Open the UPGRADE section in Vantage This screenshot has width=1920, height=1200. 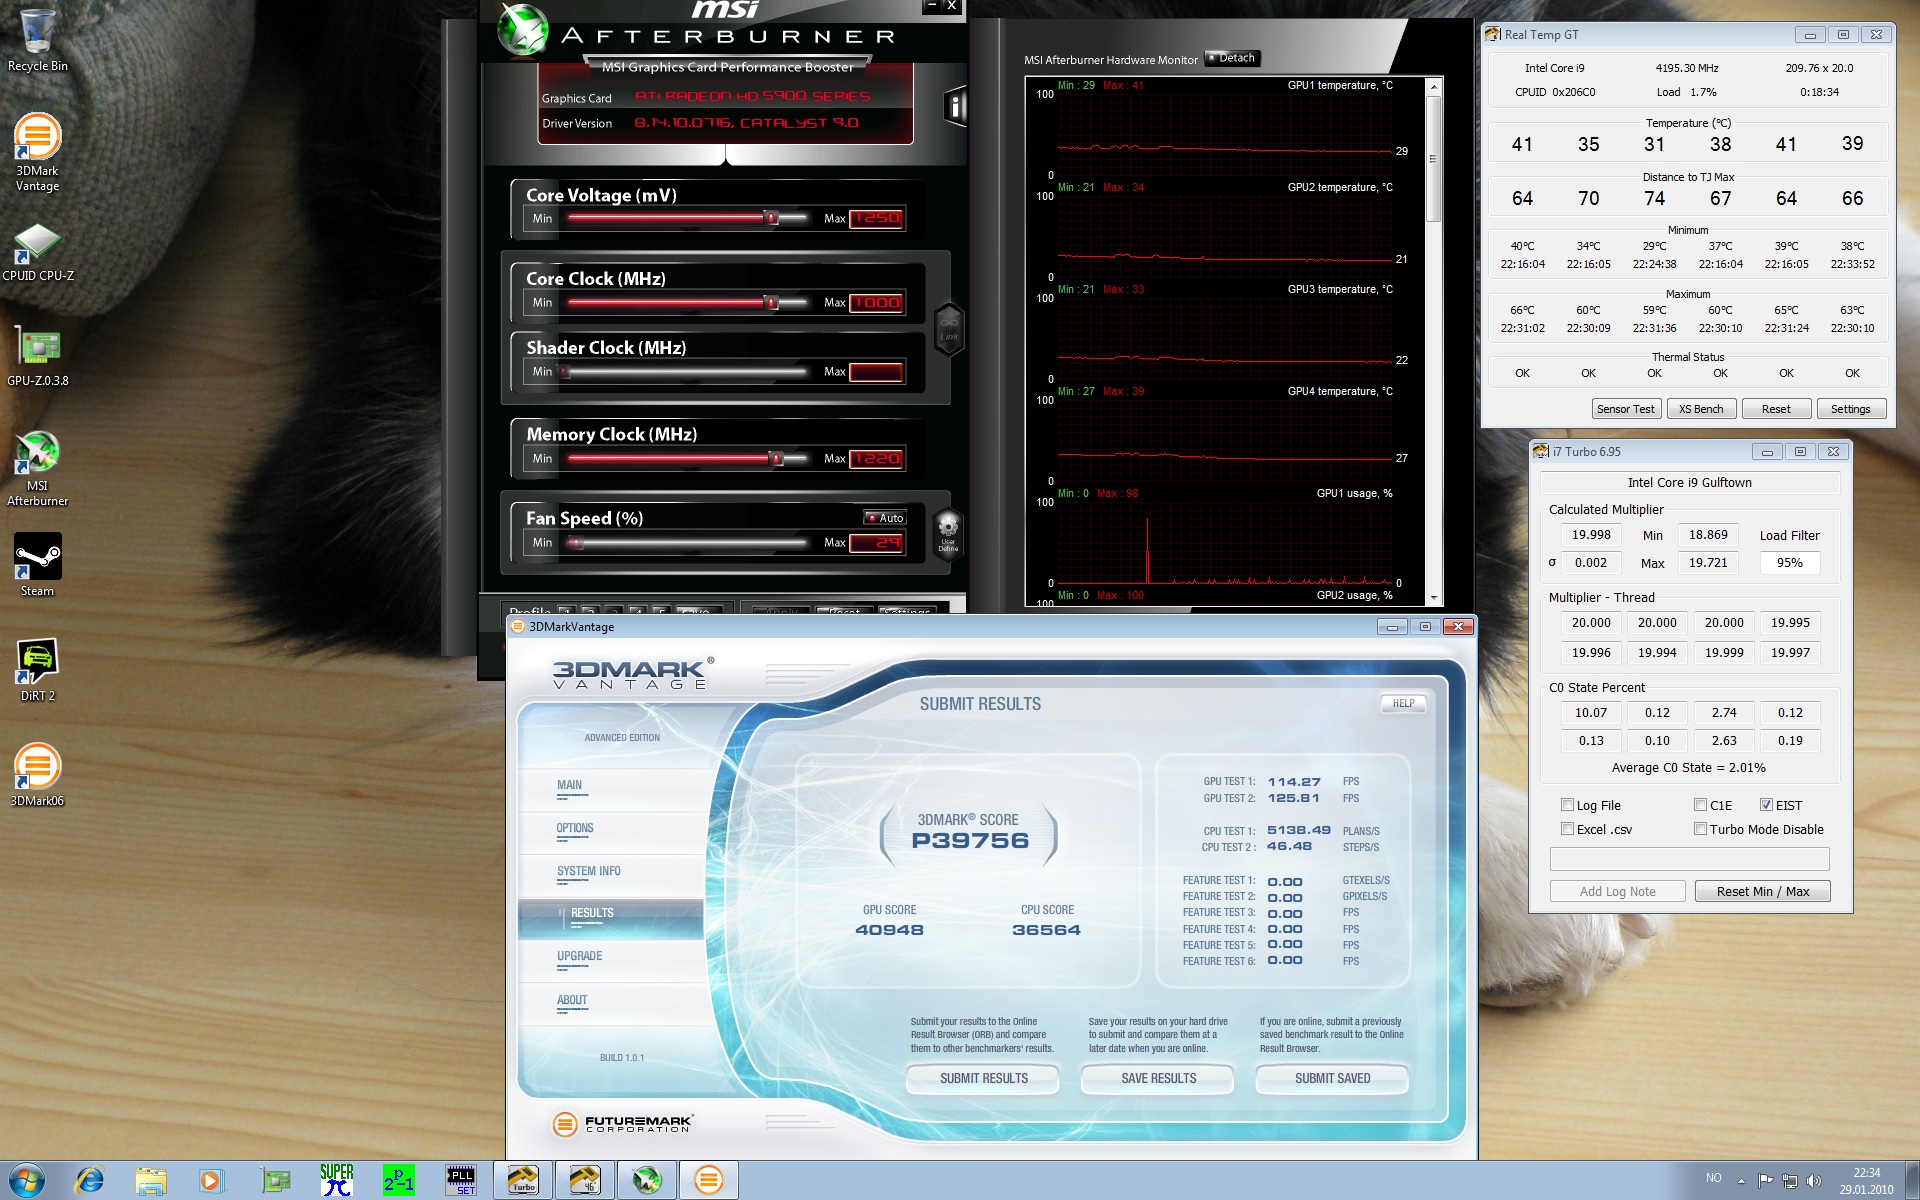580,956
